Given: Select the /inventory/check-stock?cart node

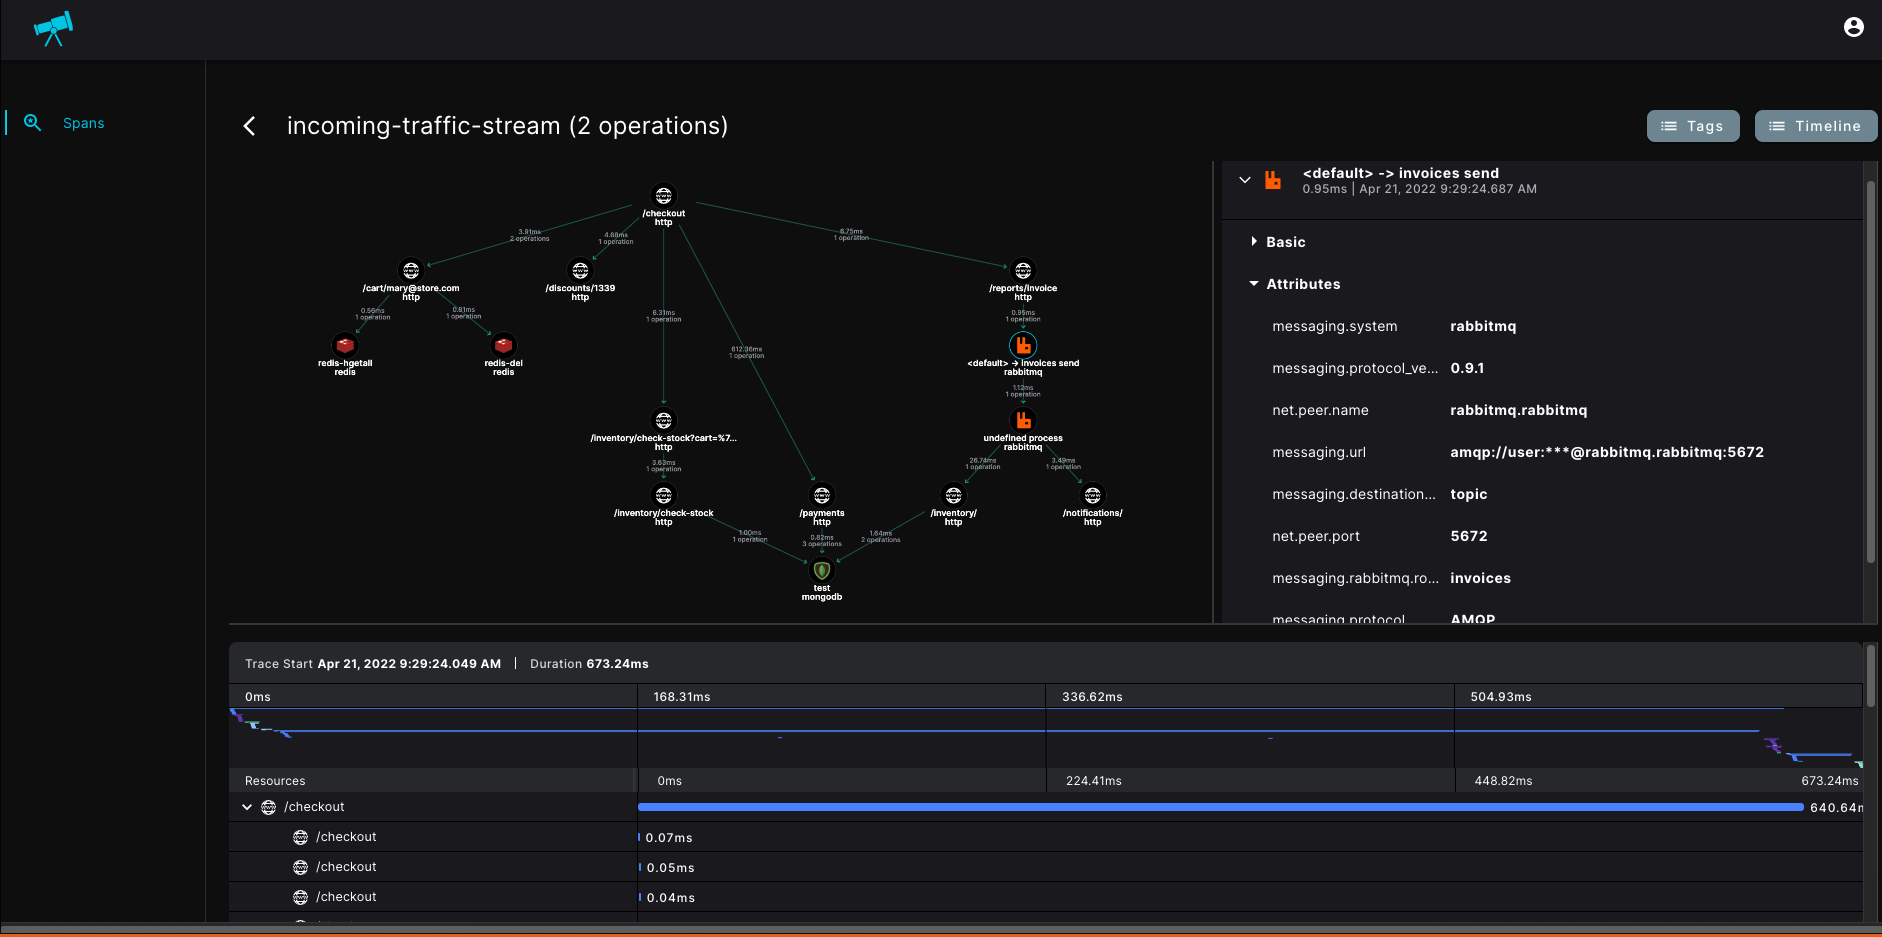Looking at the screenshot, I should 664,421.
